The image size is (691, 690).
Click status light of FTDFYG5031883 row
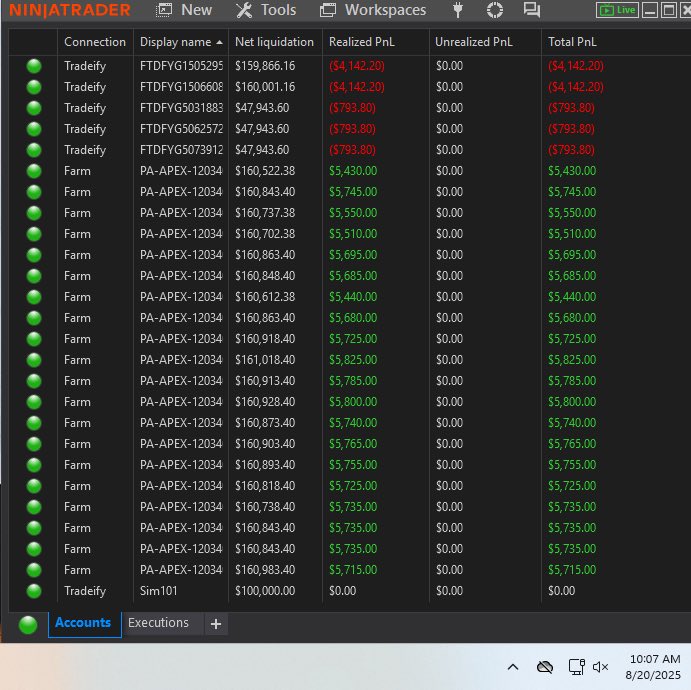pos(34,108)
